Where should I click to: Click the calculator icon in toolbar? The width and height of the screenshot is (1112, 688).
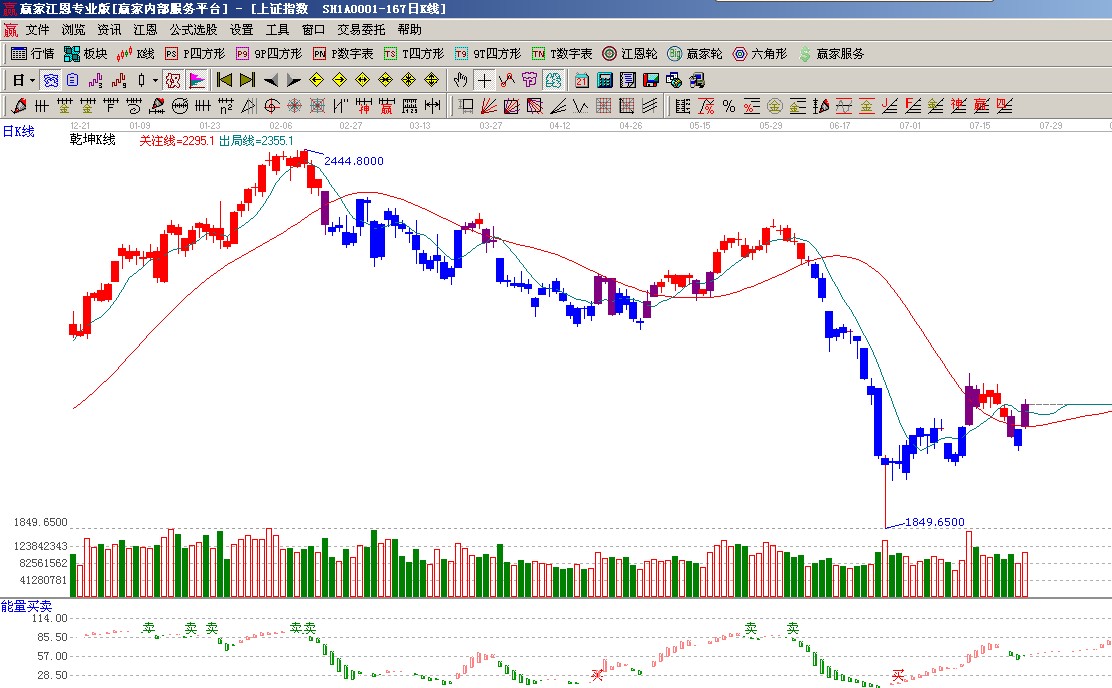pos(606,80)
